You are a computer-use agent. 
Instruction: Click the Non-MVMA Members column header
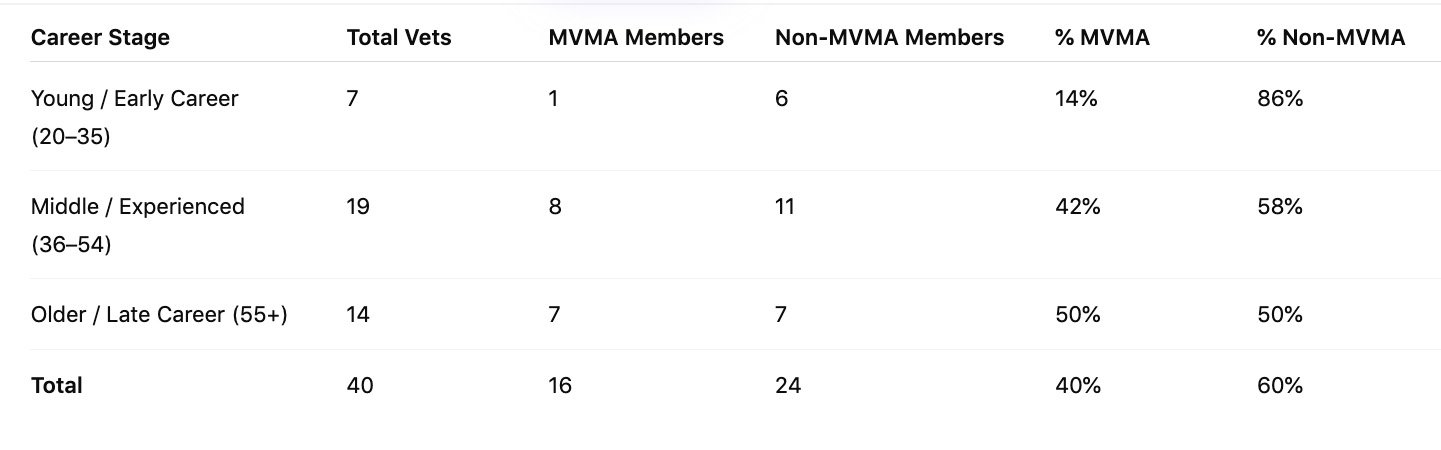coord(889,38)
